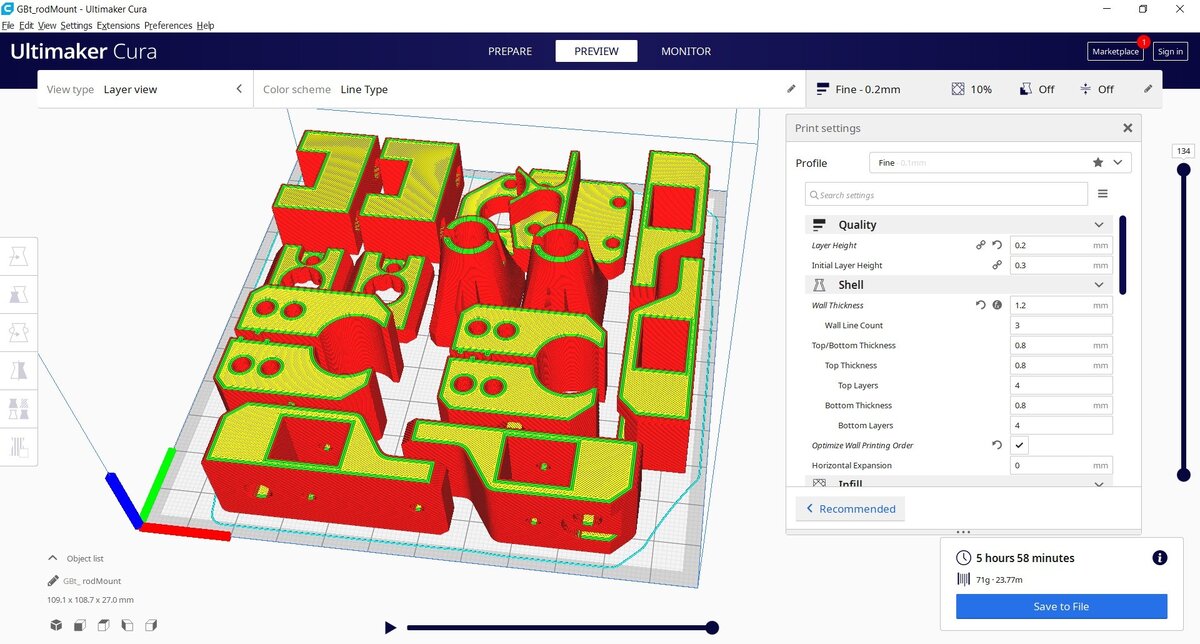Open the Marketplace

coord(1115,51)
